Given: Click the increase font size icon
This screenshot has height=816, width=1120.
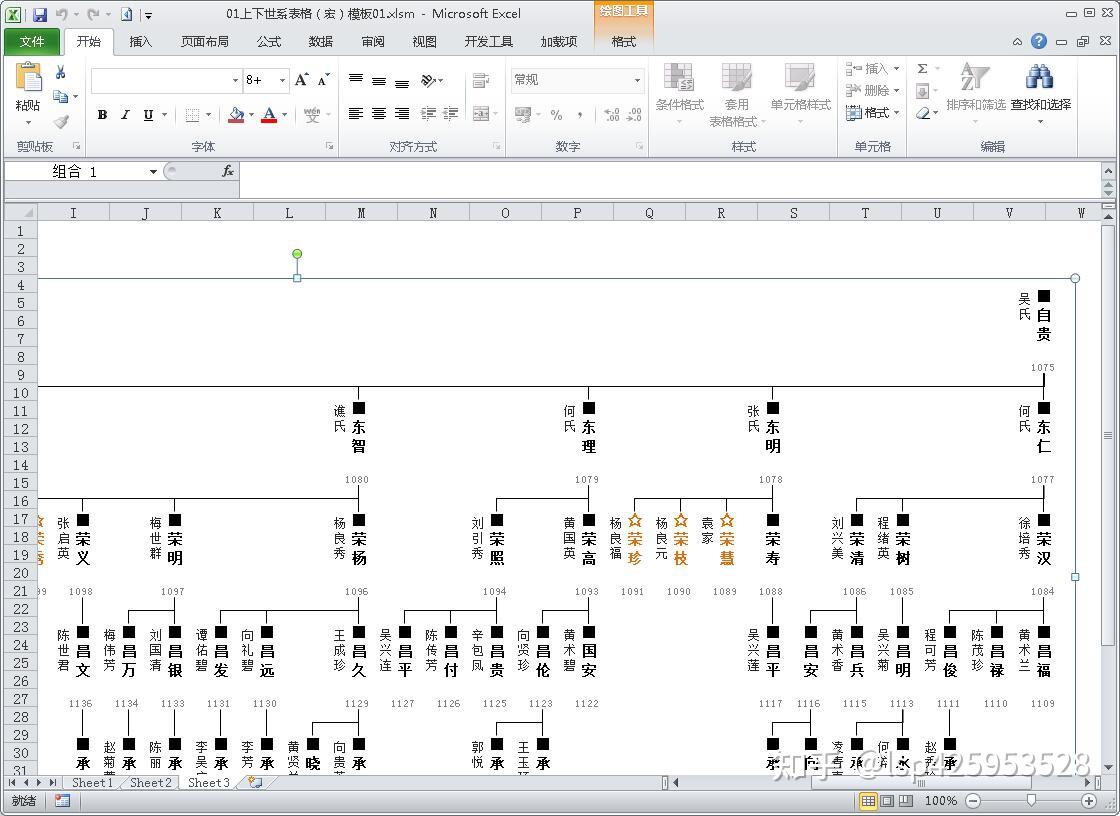Looking at the screenshot, I should coord(301,79).
